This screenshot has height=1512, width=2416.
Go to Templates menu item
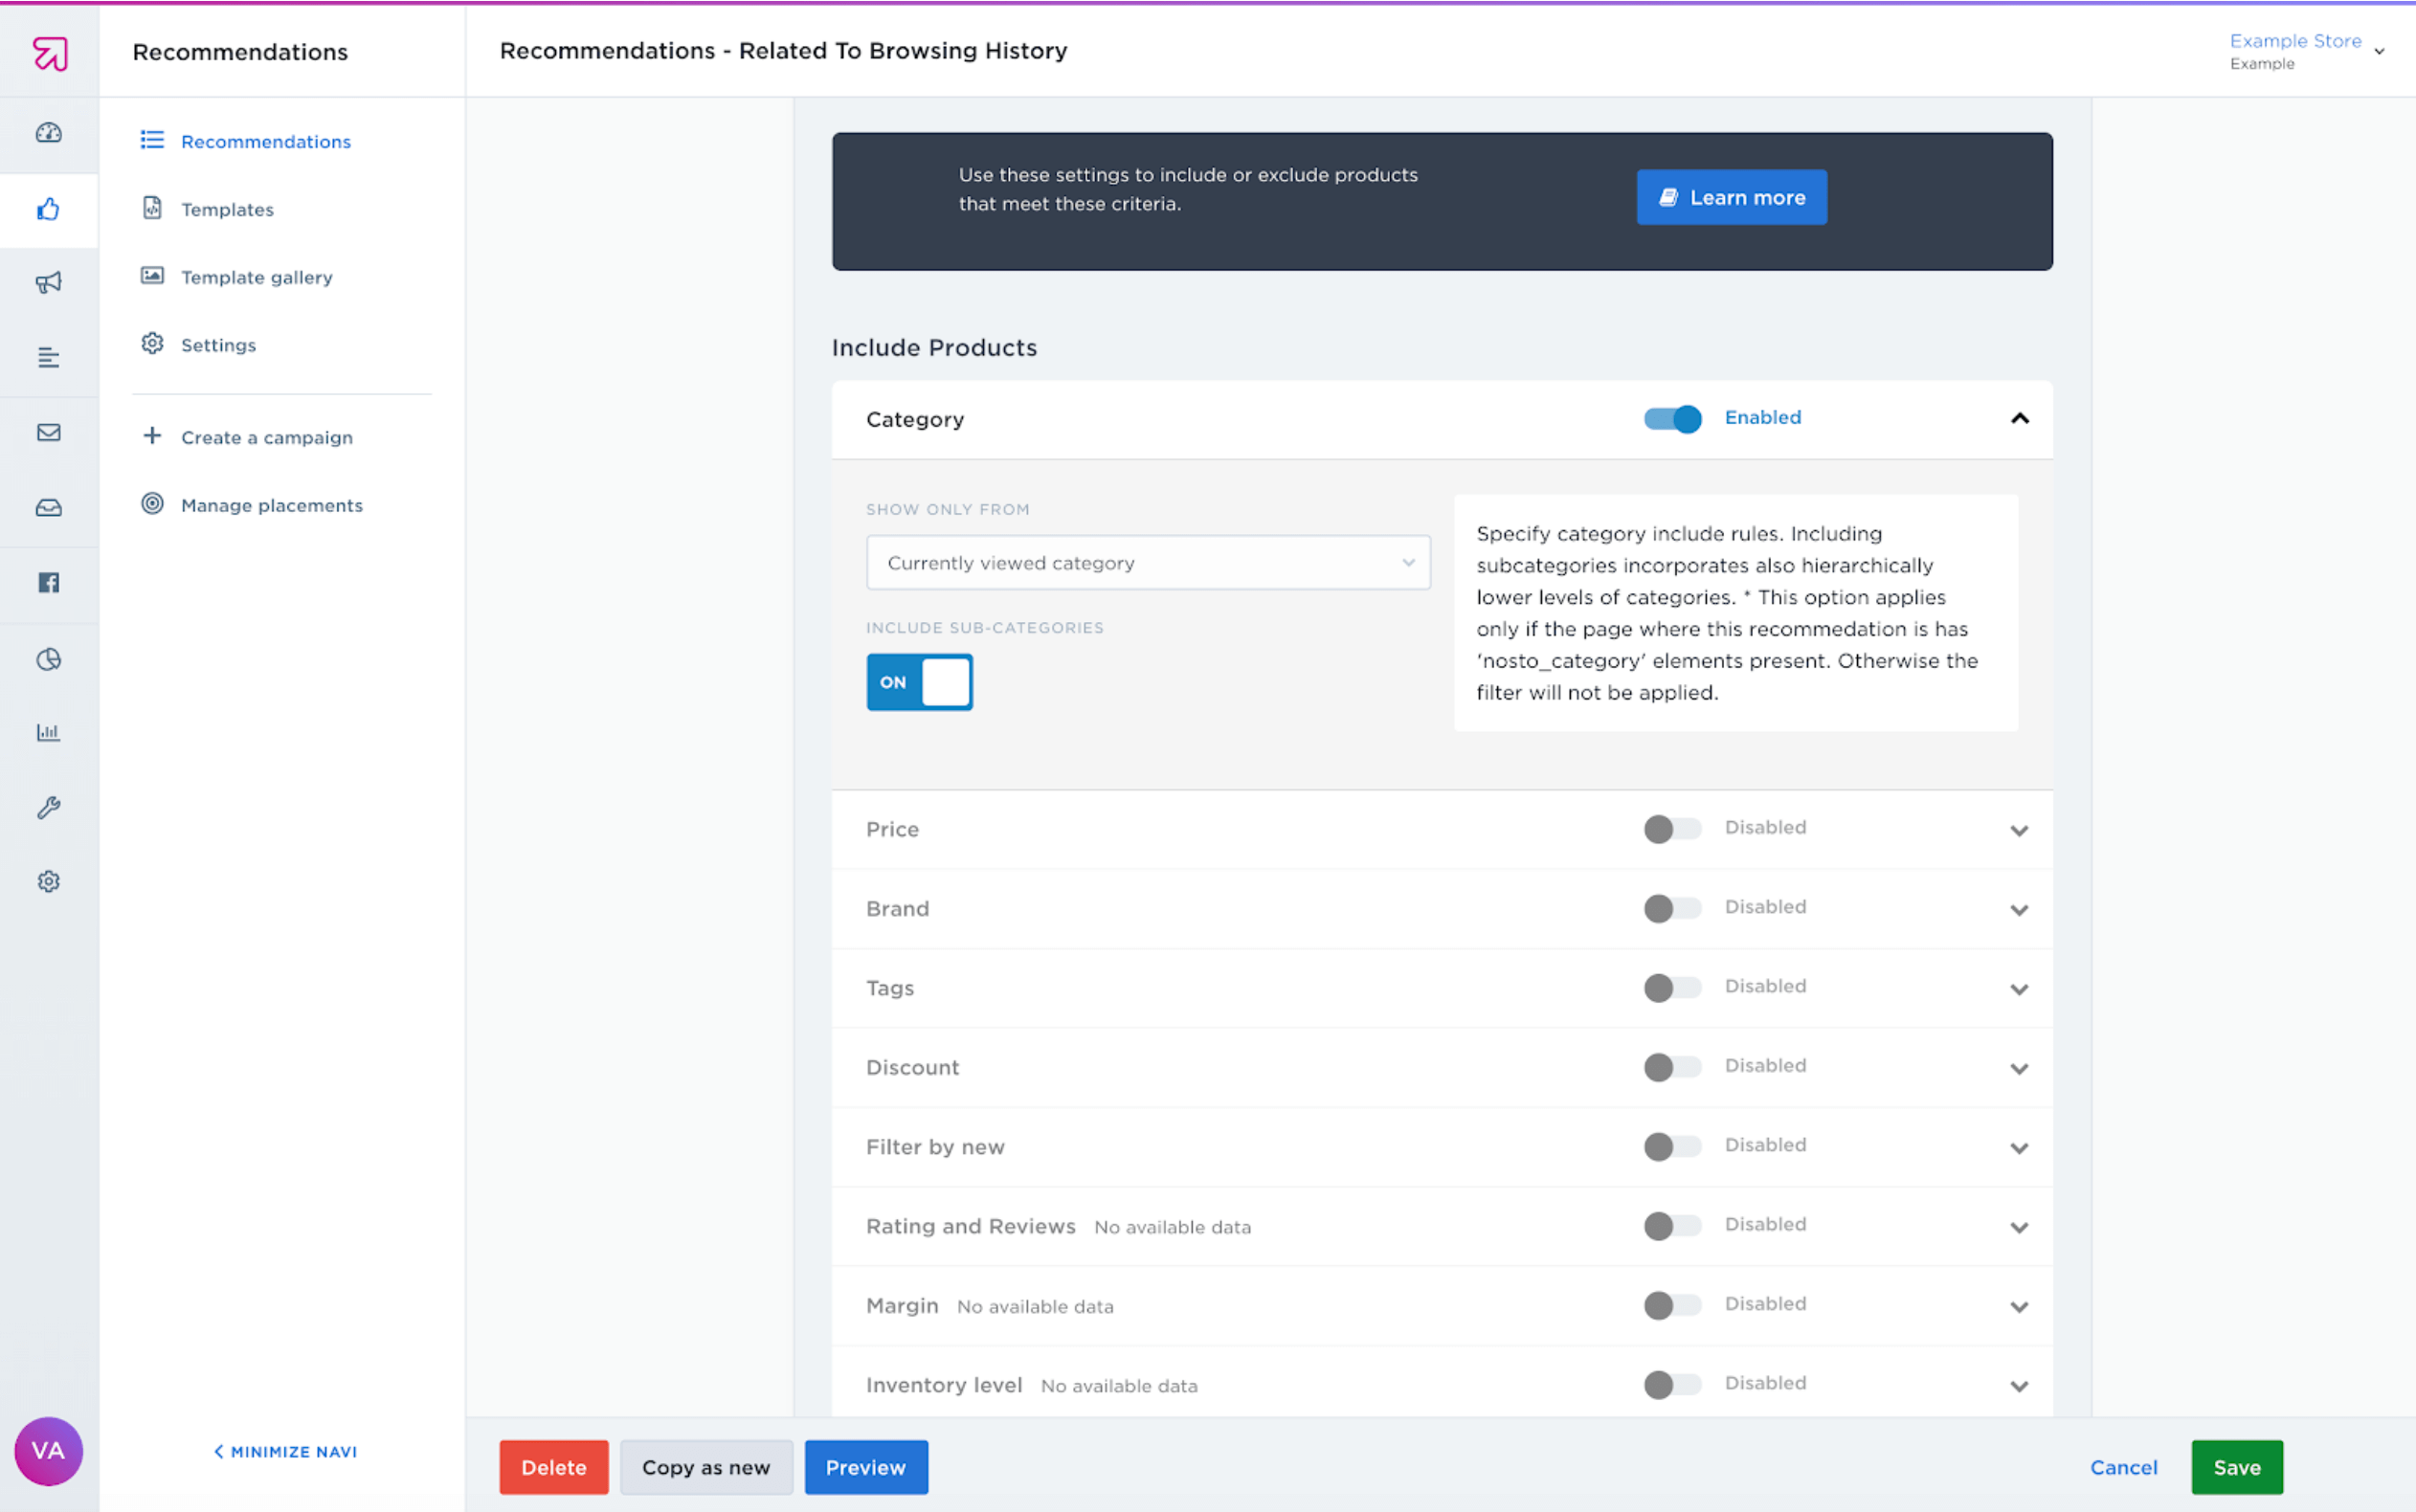(227, 209)
